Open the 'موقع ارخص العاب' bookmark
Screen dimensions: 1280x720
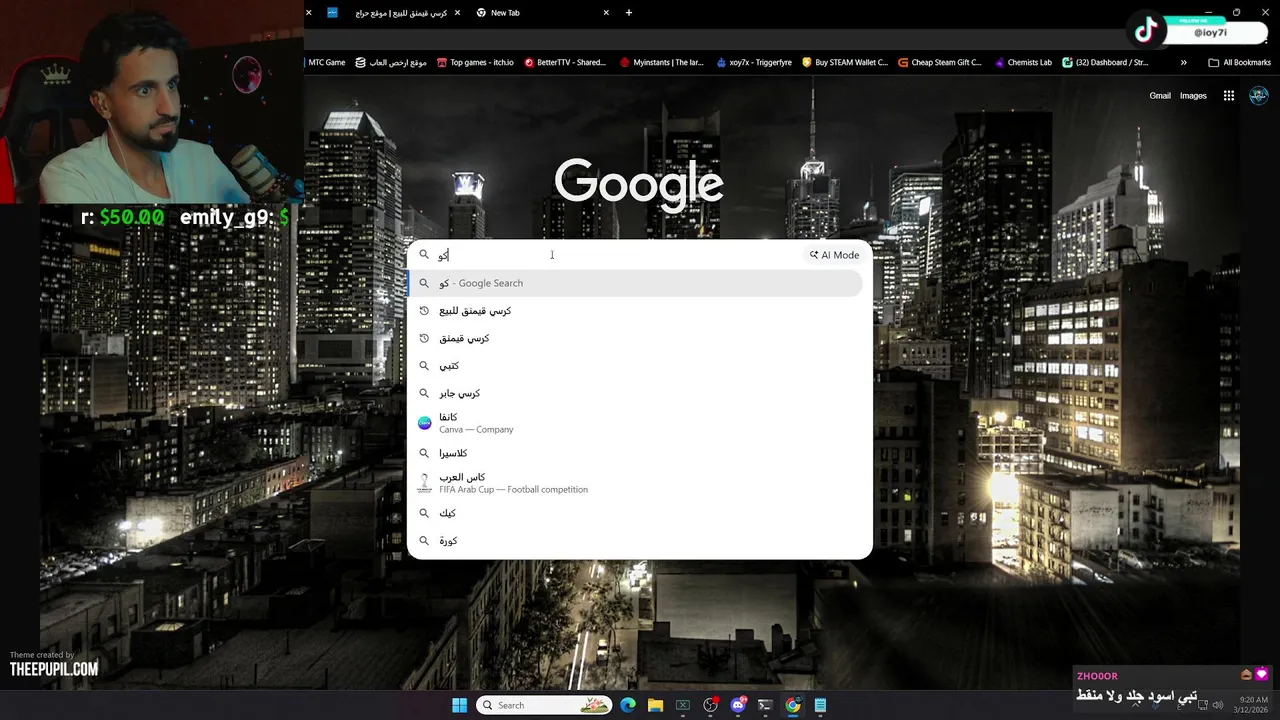(391, 62)
